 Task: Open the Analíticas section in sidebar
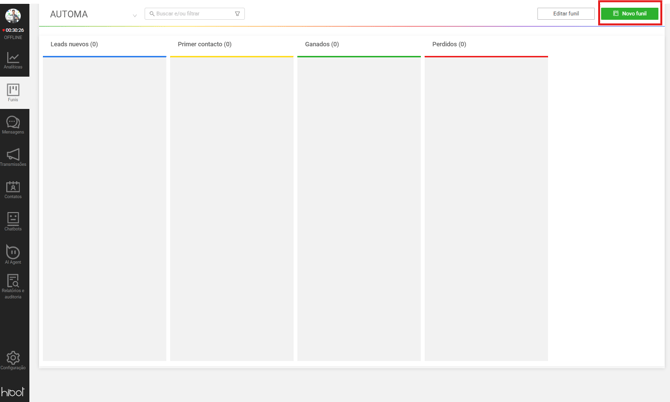pos(13,61)
